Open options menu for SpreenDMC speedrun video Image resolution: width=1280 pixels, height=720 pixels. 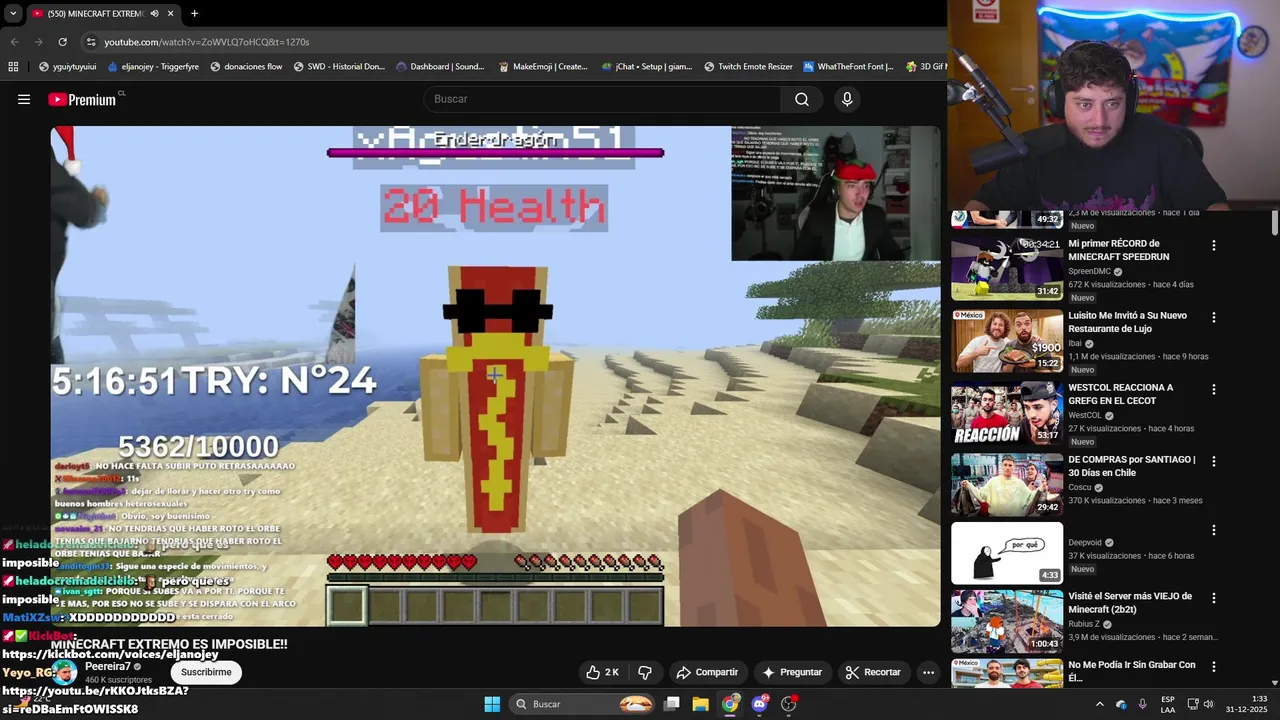pos(1214,245)
